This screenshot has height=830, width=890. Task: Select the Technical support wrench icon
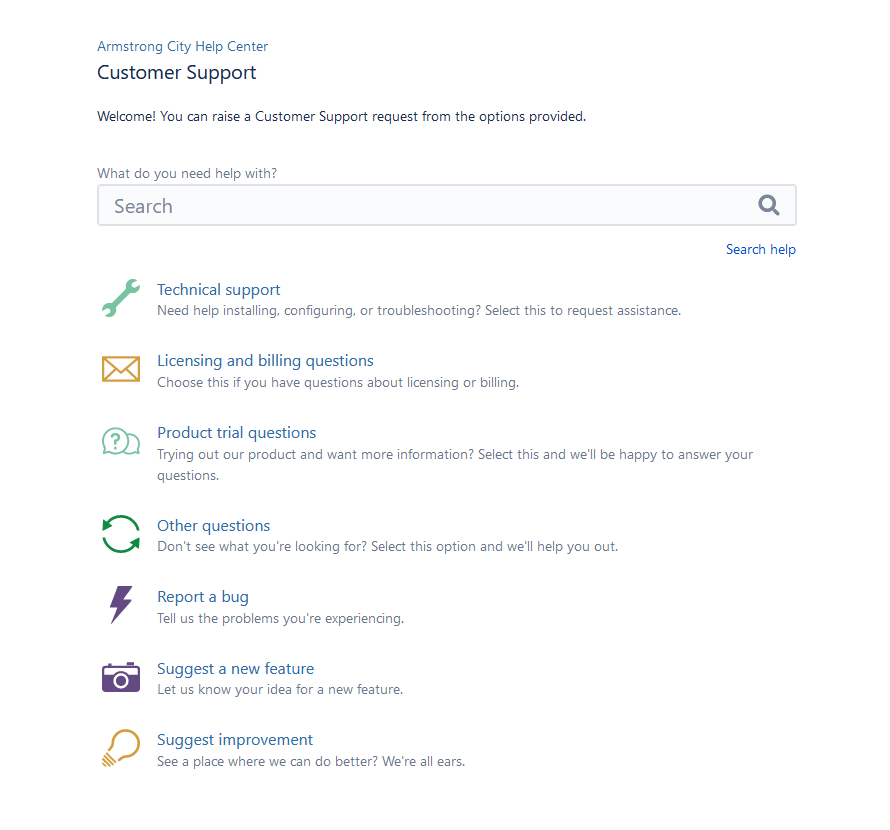coord(120,297)
